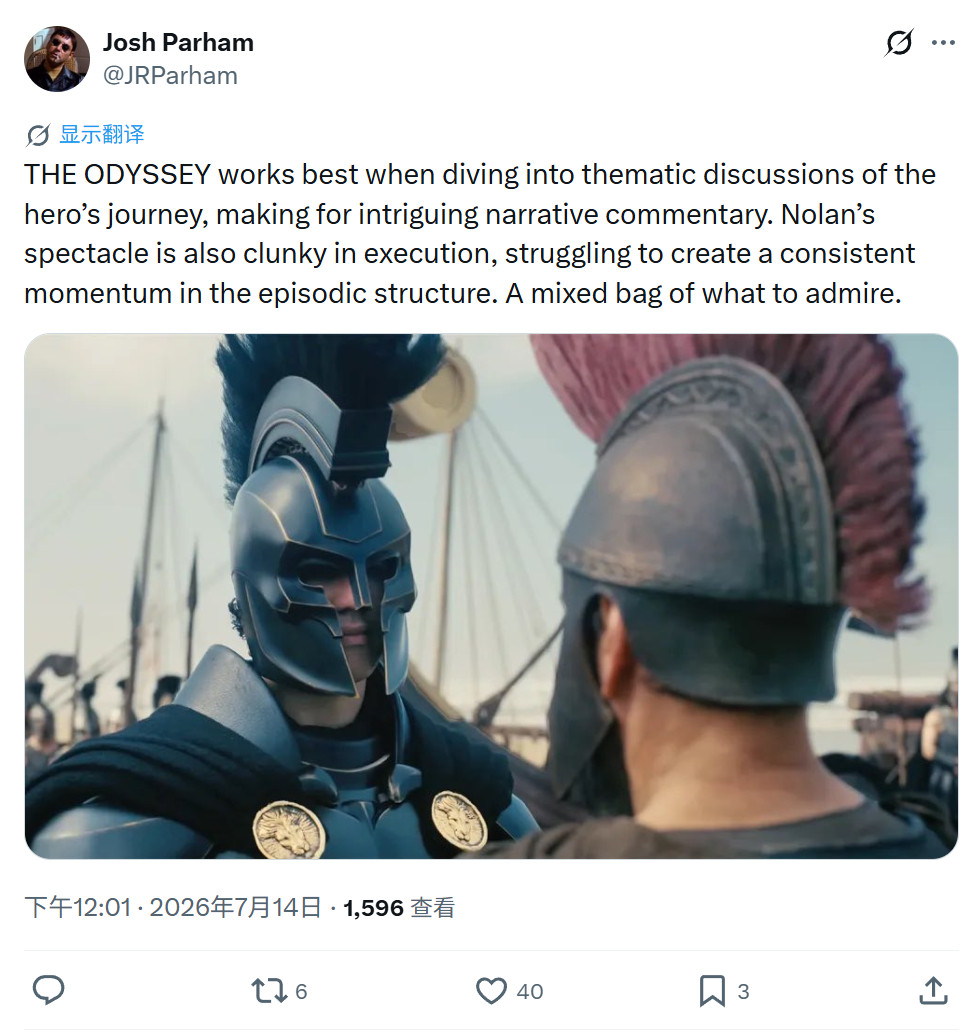The image size is (972, 1034).
Task: Click the Josh Parham display name
Action: [x=178, y=42]
